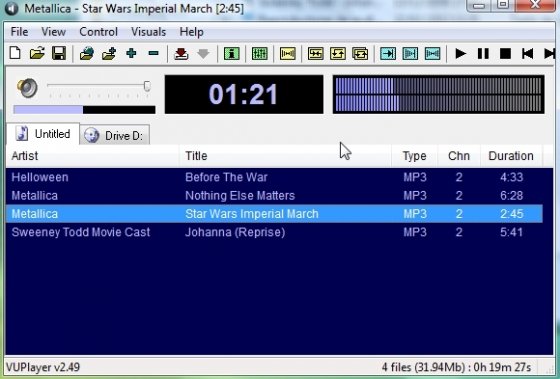Click the VU meter display
560x379 pixels.
pyautogui.click(x=439, y=94)
